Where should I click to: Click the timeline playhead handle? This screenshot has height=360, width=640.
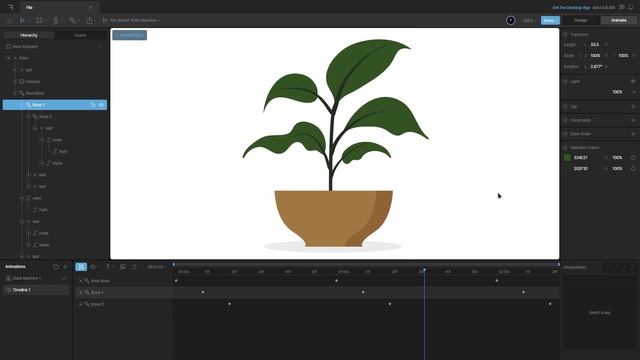point(424,270)
